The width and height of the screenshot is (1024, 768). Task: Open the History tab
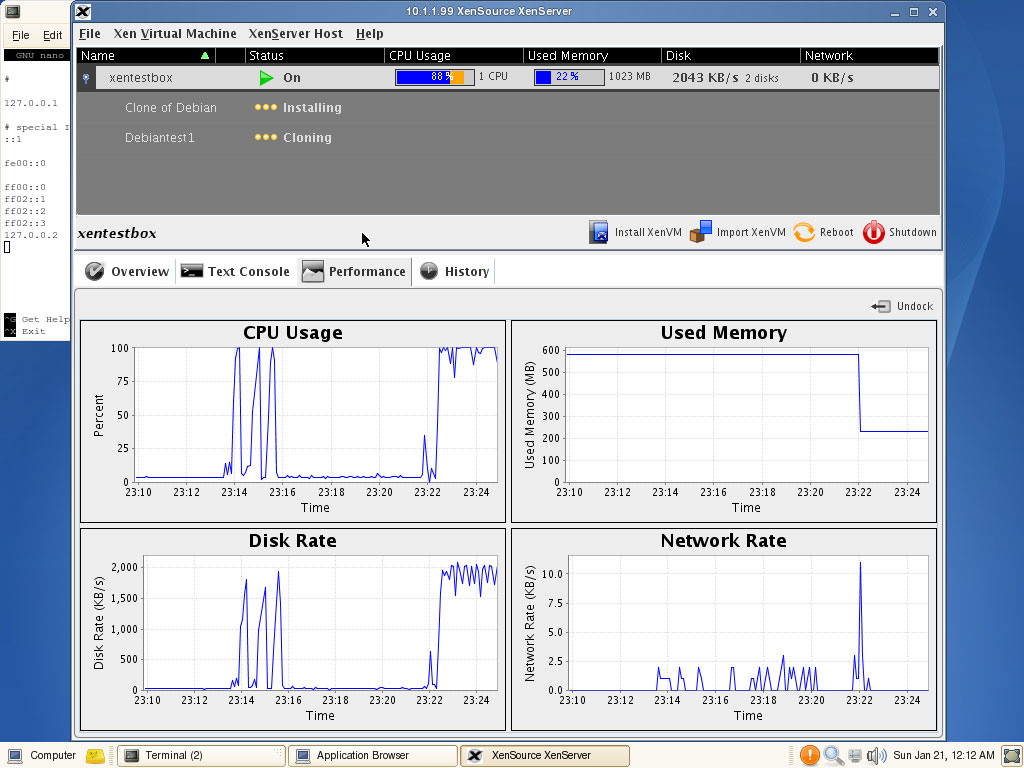click(x=454, y=272)
